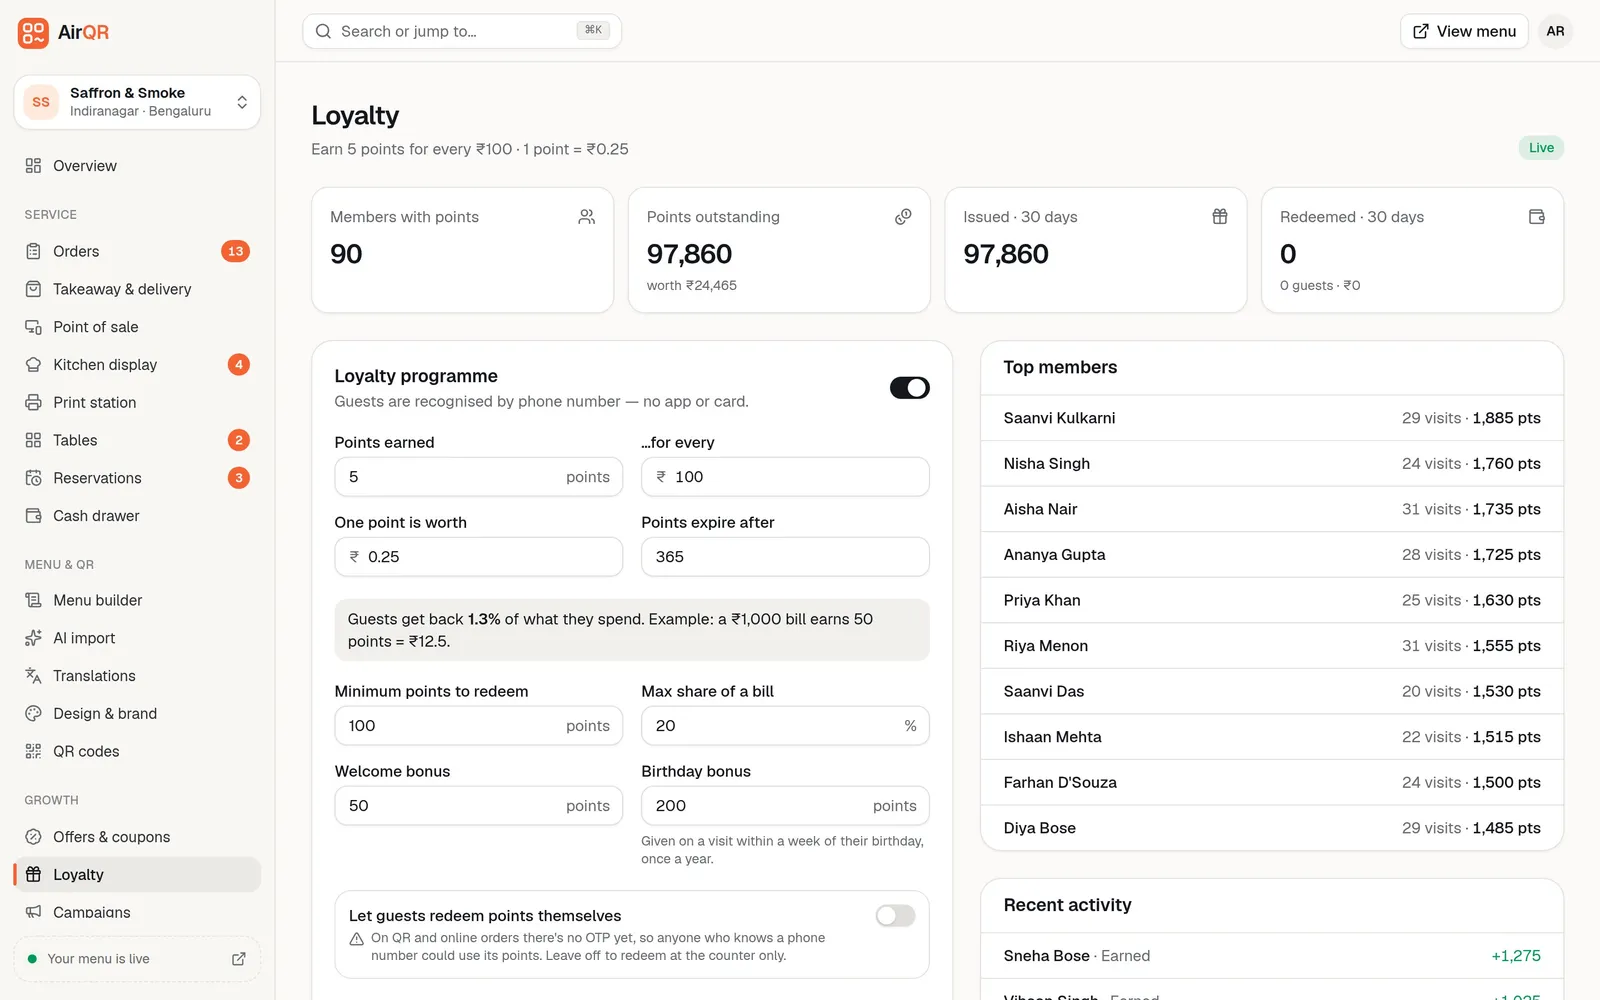This screenshot has width=1600, height=1000.
Task: Open the Reservations menu item
Action: (137, 478)
